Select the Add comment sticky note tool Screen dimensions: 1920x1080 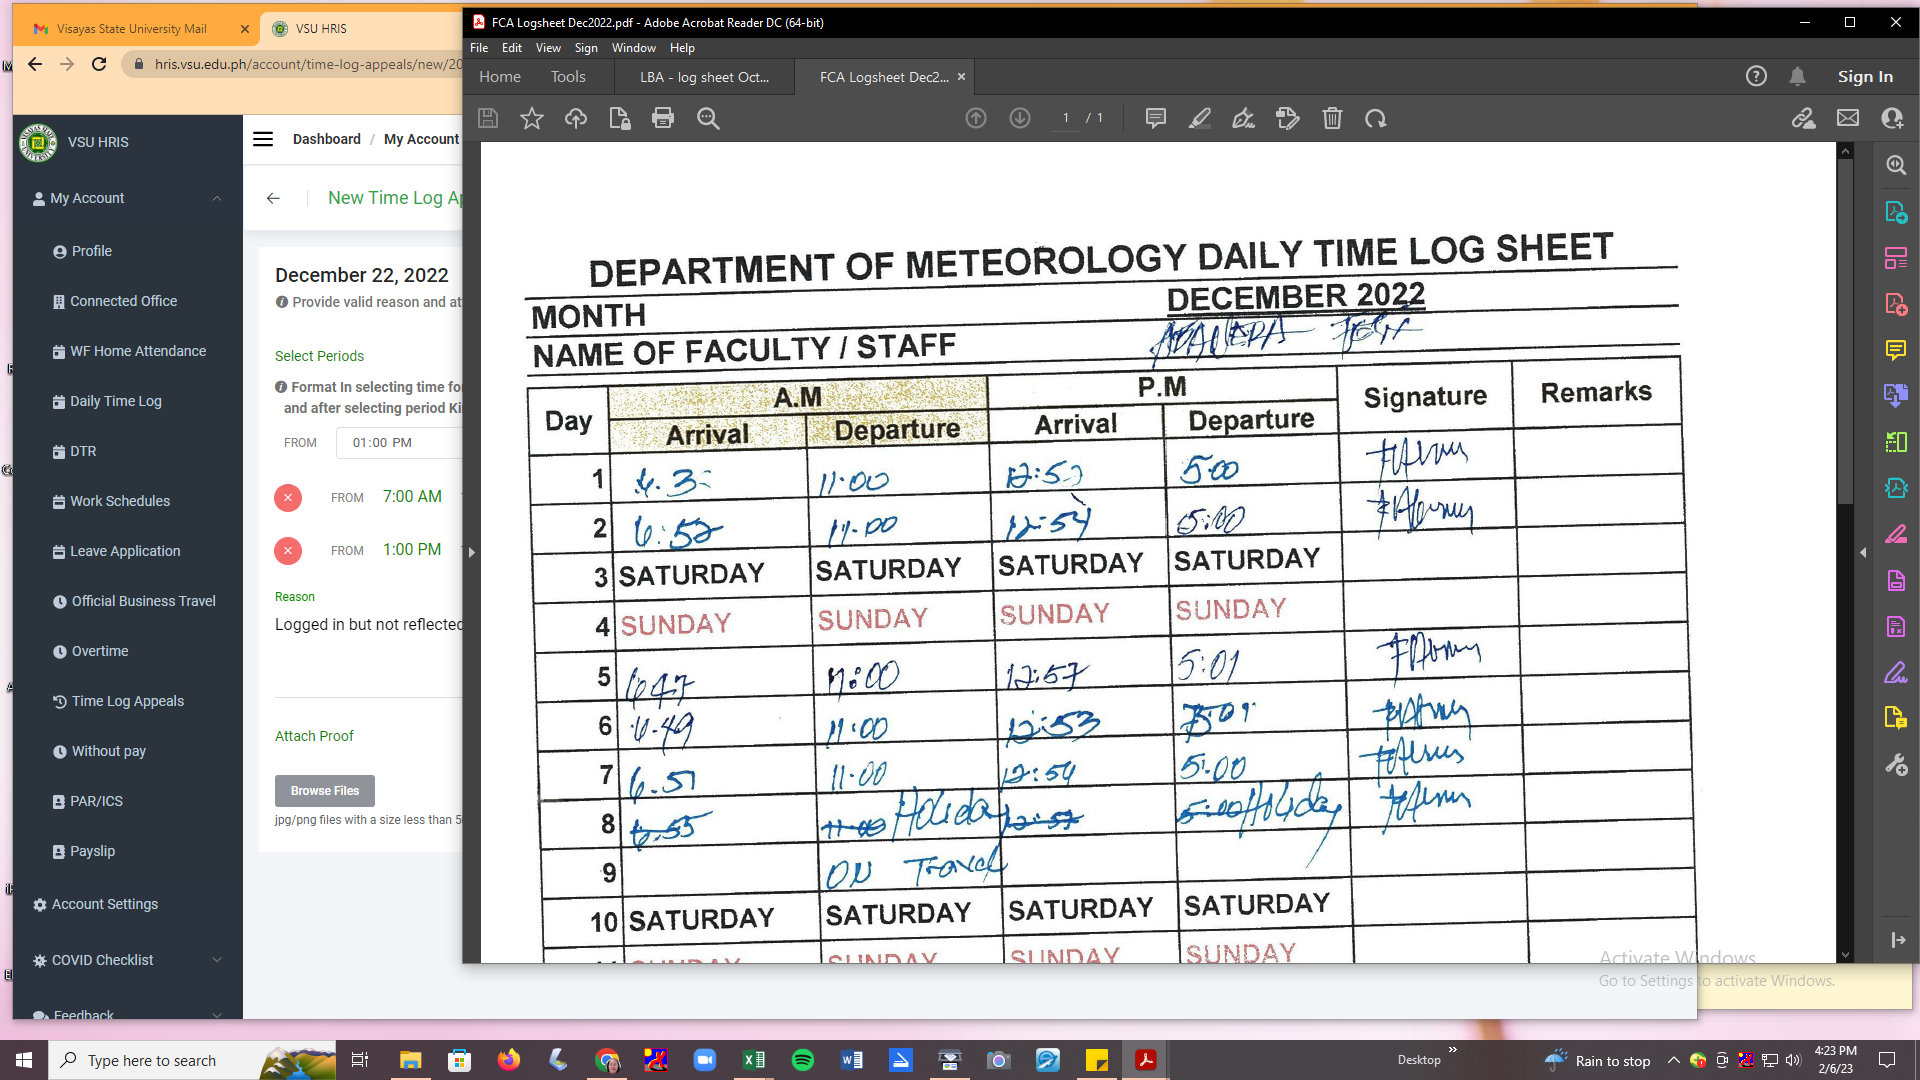1155,118
